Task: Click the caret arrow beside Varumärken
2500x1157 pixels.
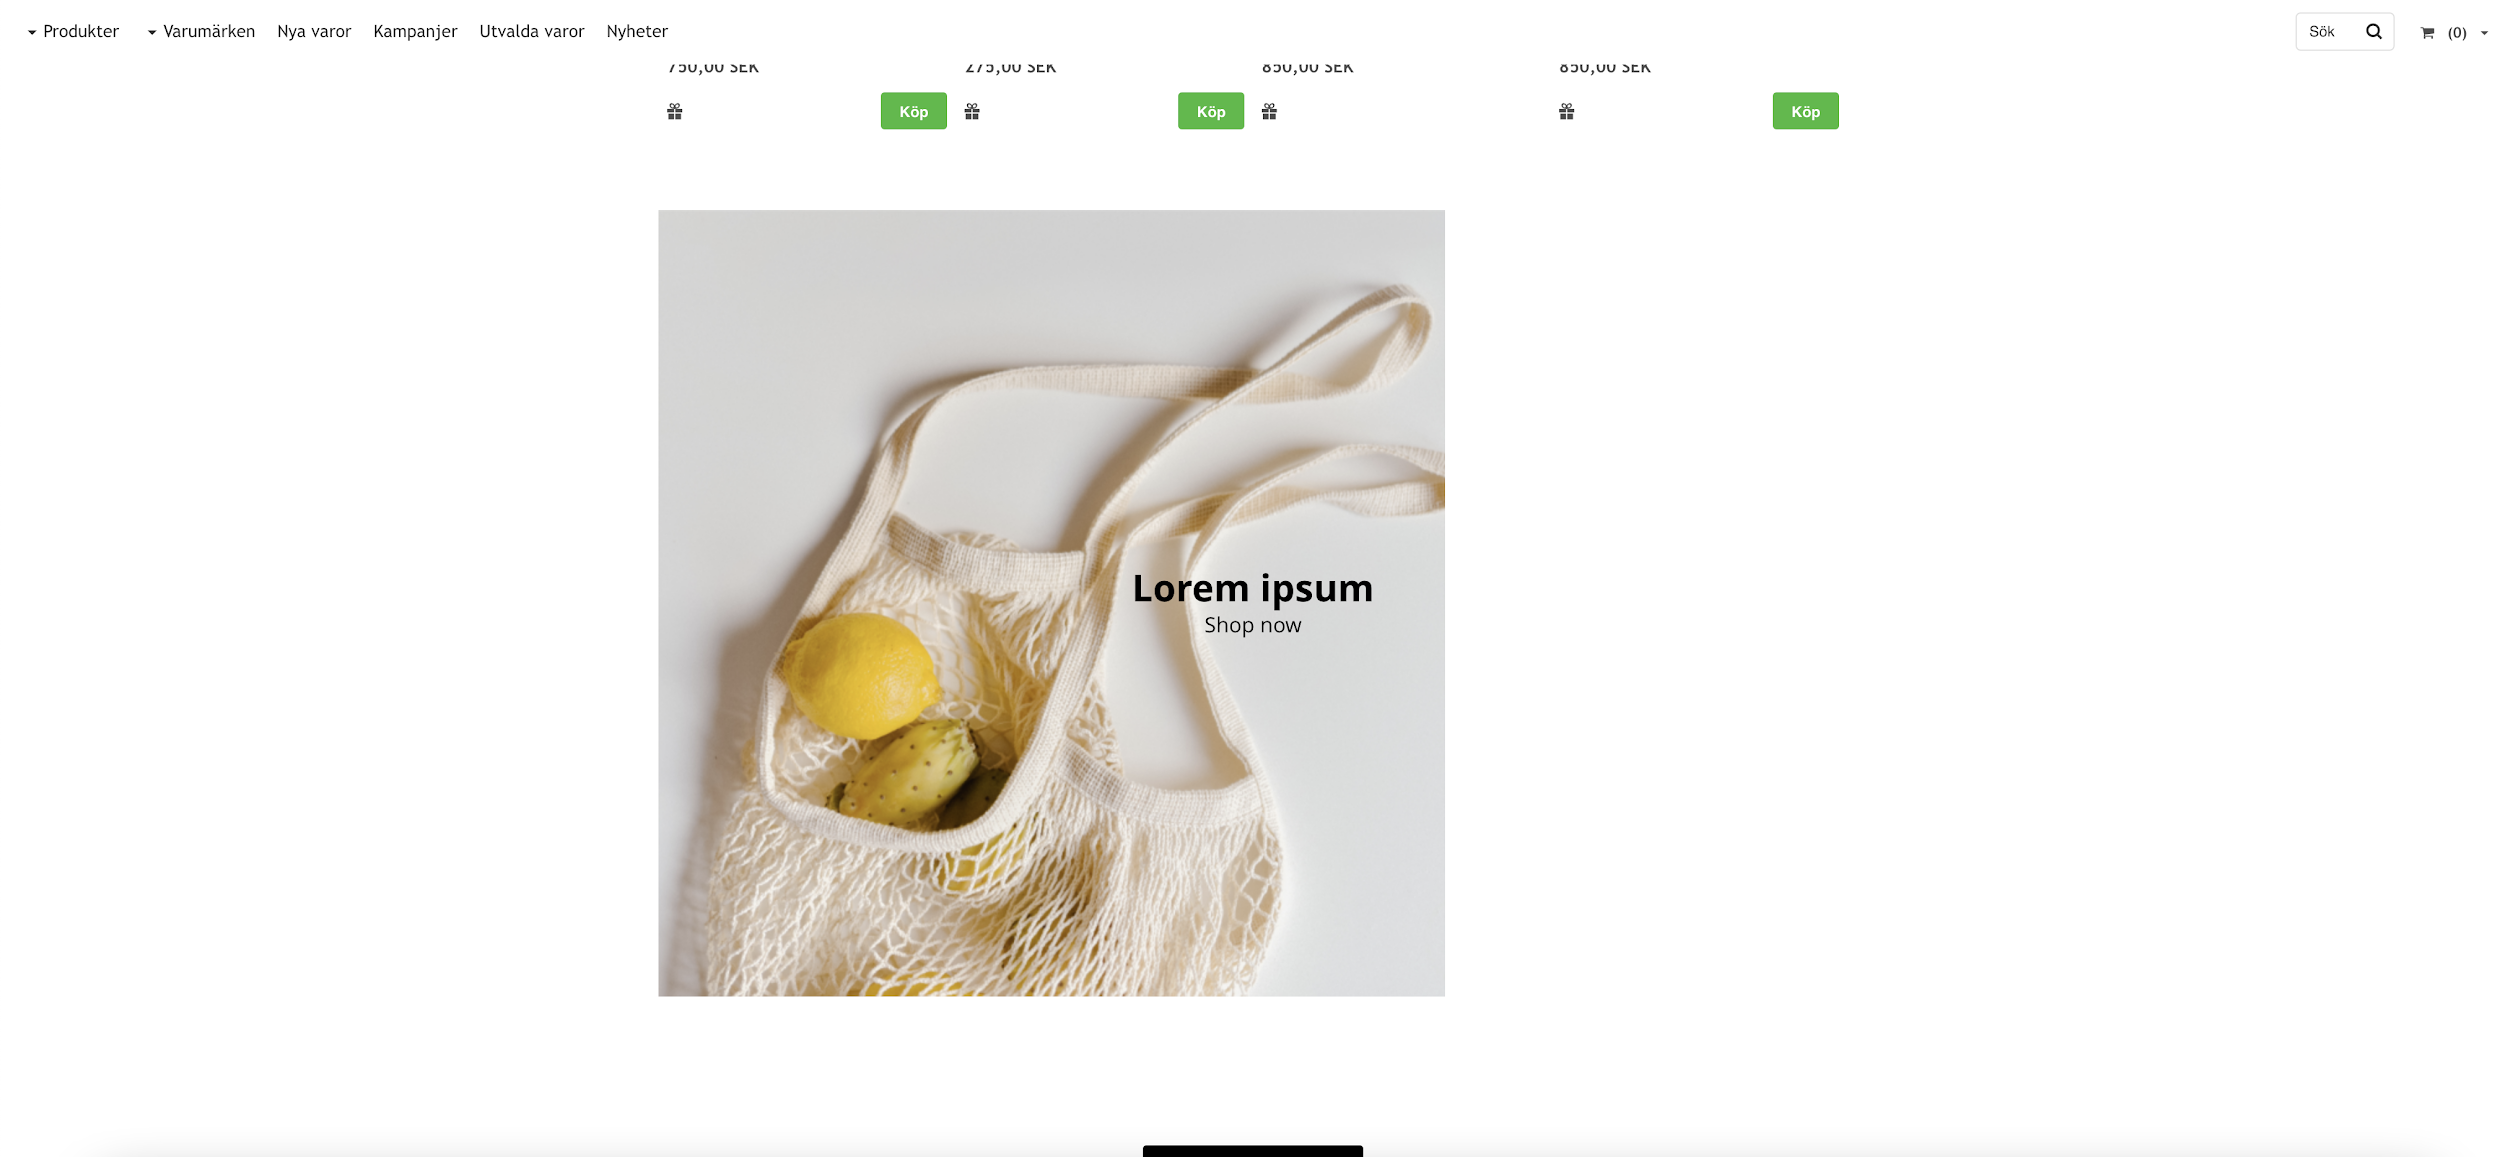Action: 152,33
